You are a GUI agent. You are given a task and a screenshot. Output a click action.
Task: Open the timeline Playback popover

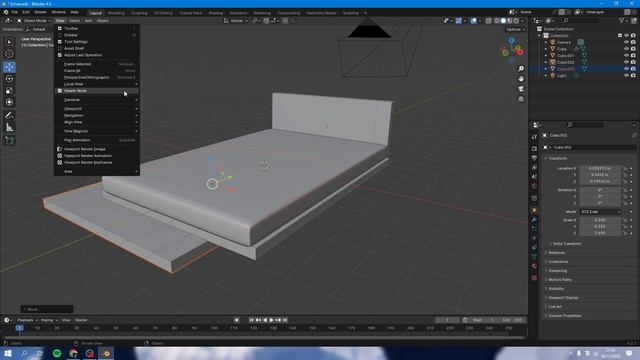[x=27, y=320]
